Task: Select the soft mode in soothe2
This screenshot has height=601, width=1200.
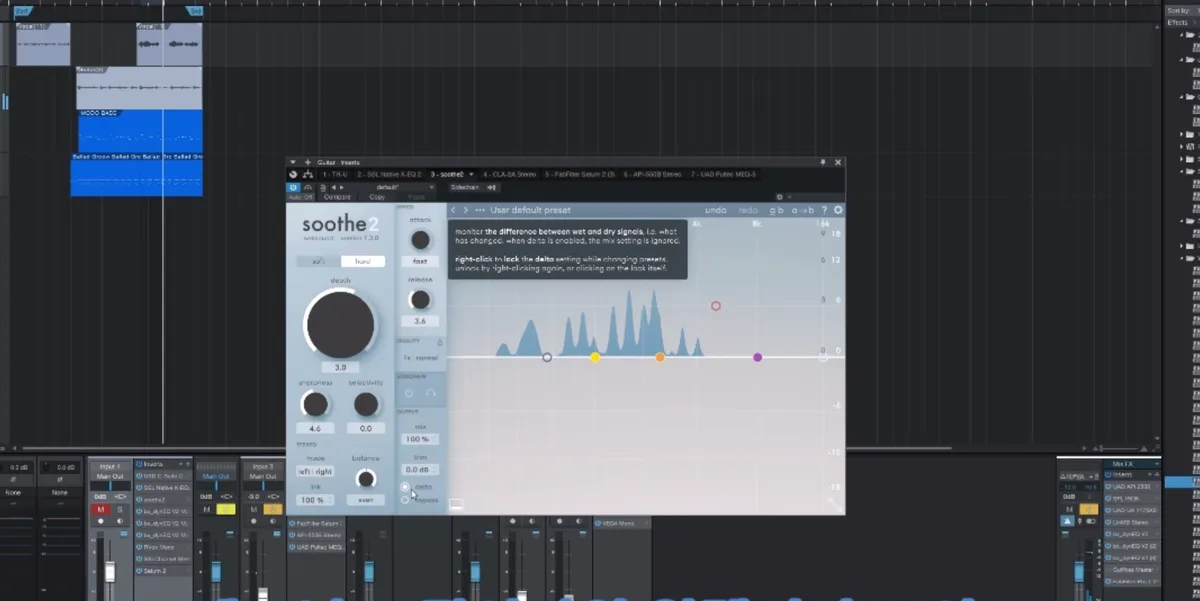Action: point(317,261)
